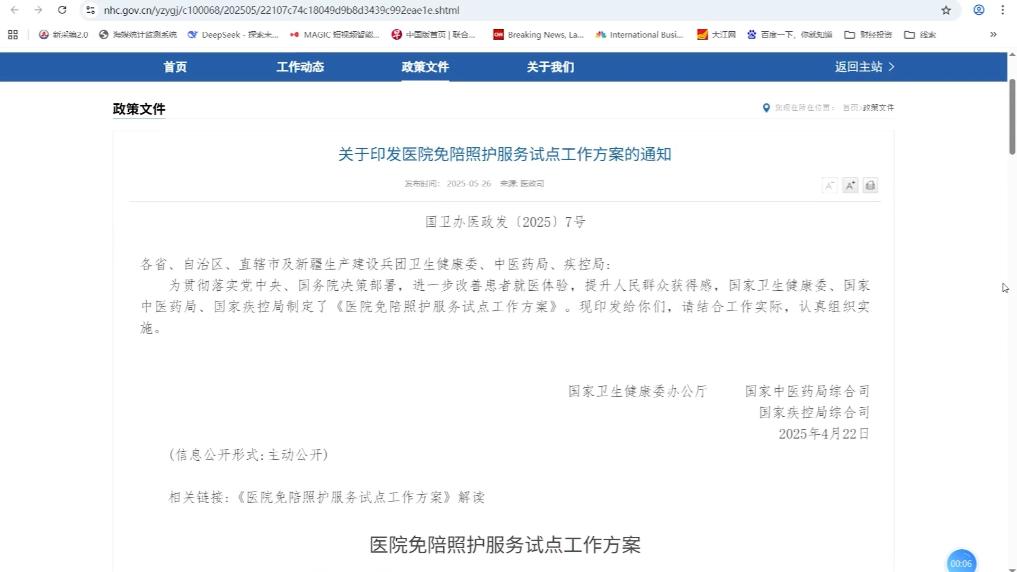Reload the current page
The image size is (1017, 572).
62,10
